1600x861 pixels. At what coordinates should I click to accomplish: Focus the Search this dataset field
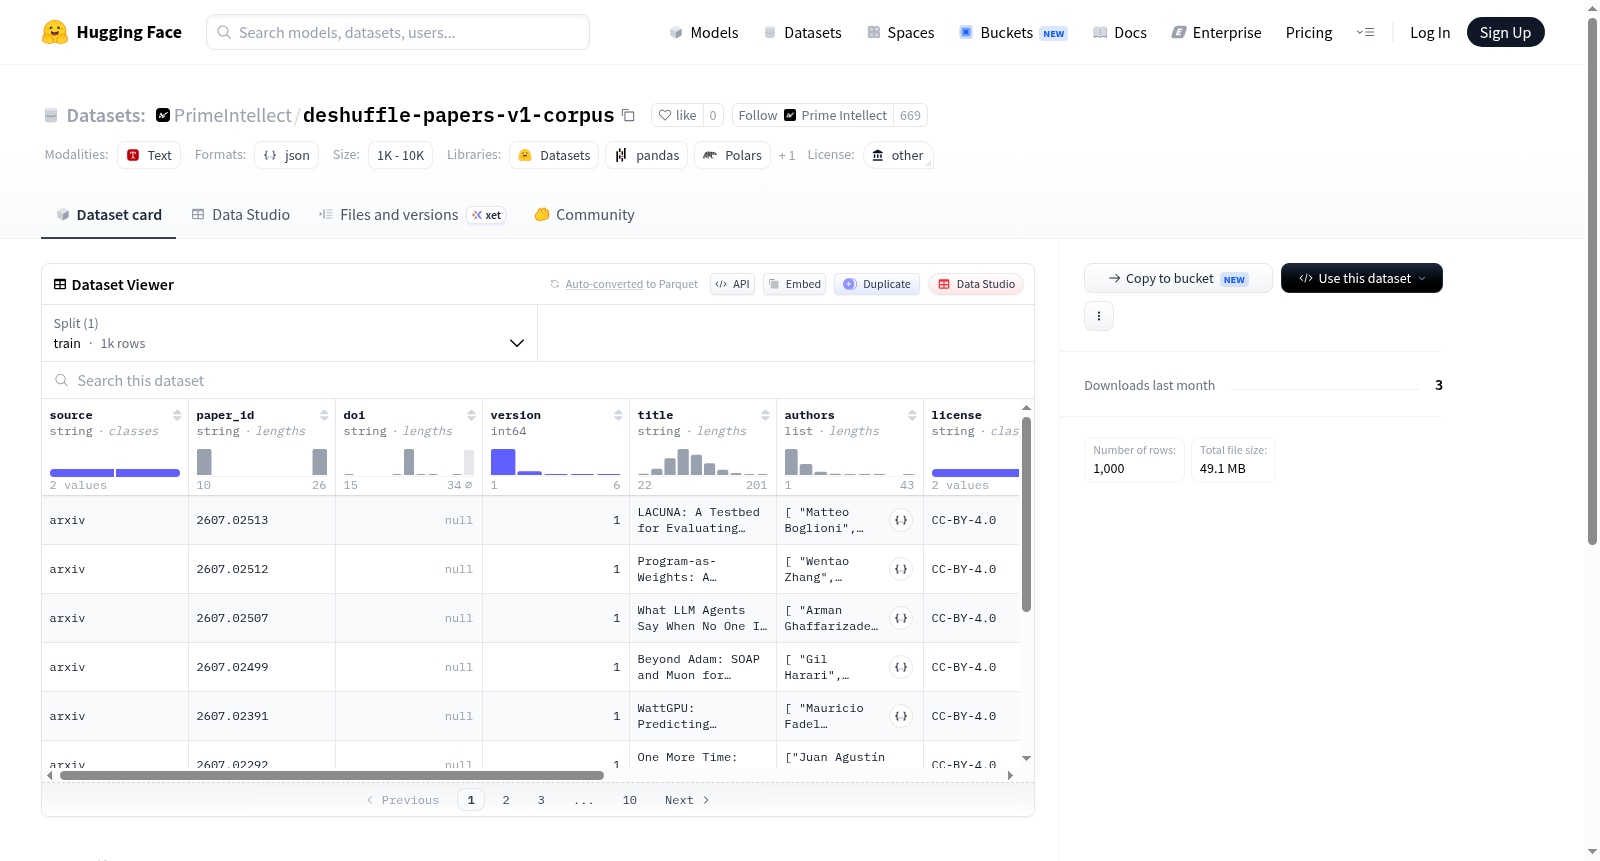[x=538, y=380]
